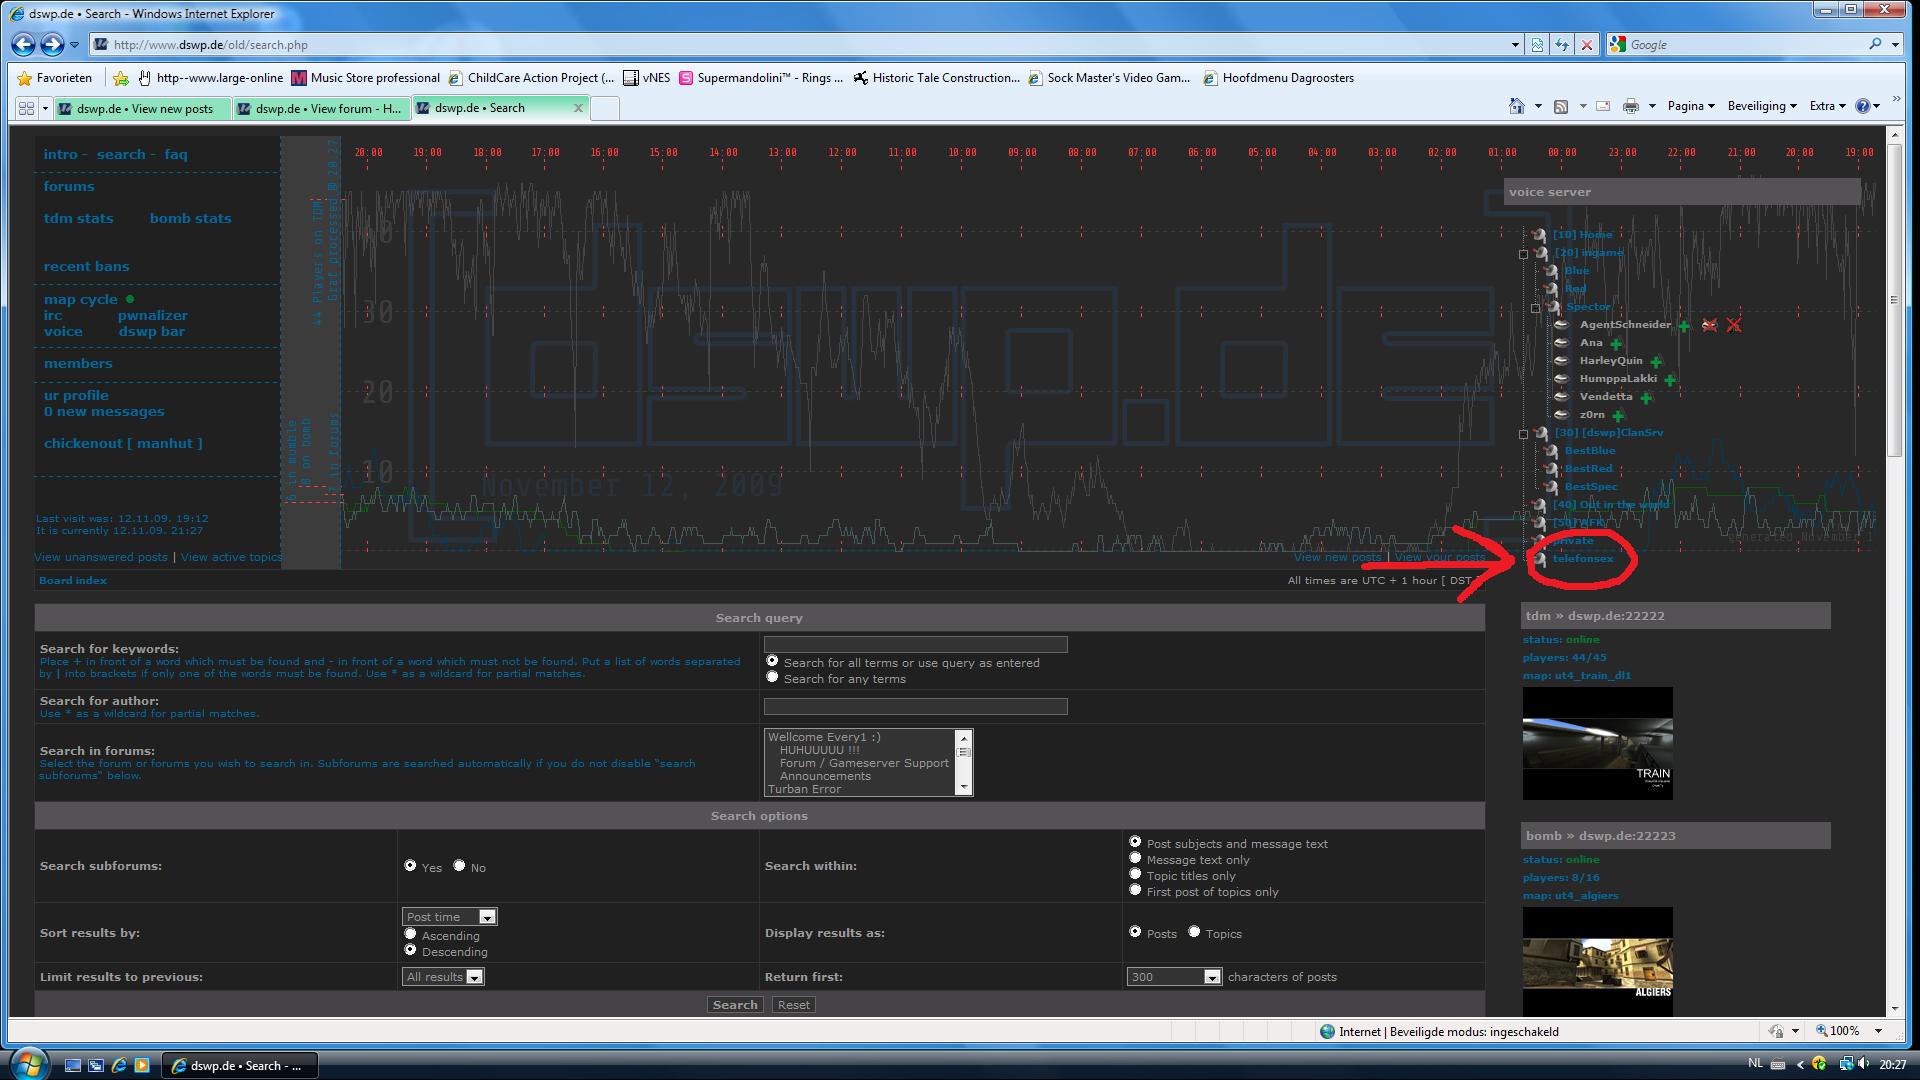Click the red X next to AgentSchneider

[x=1734, y=325]
